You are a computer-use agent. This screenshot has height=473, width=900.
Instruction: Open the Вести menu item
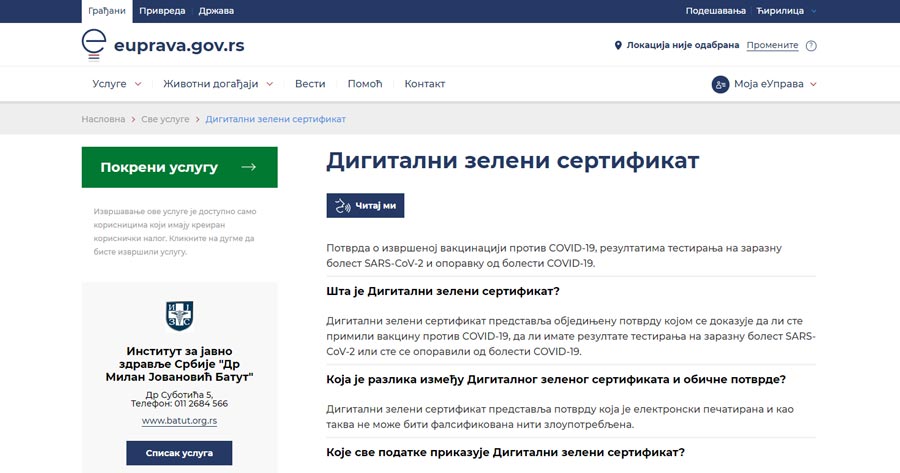(310, 84)
